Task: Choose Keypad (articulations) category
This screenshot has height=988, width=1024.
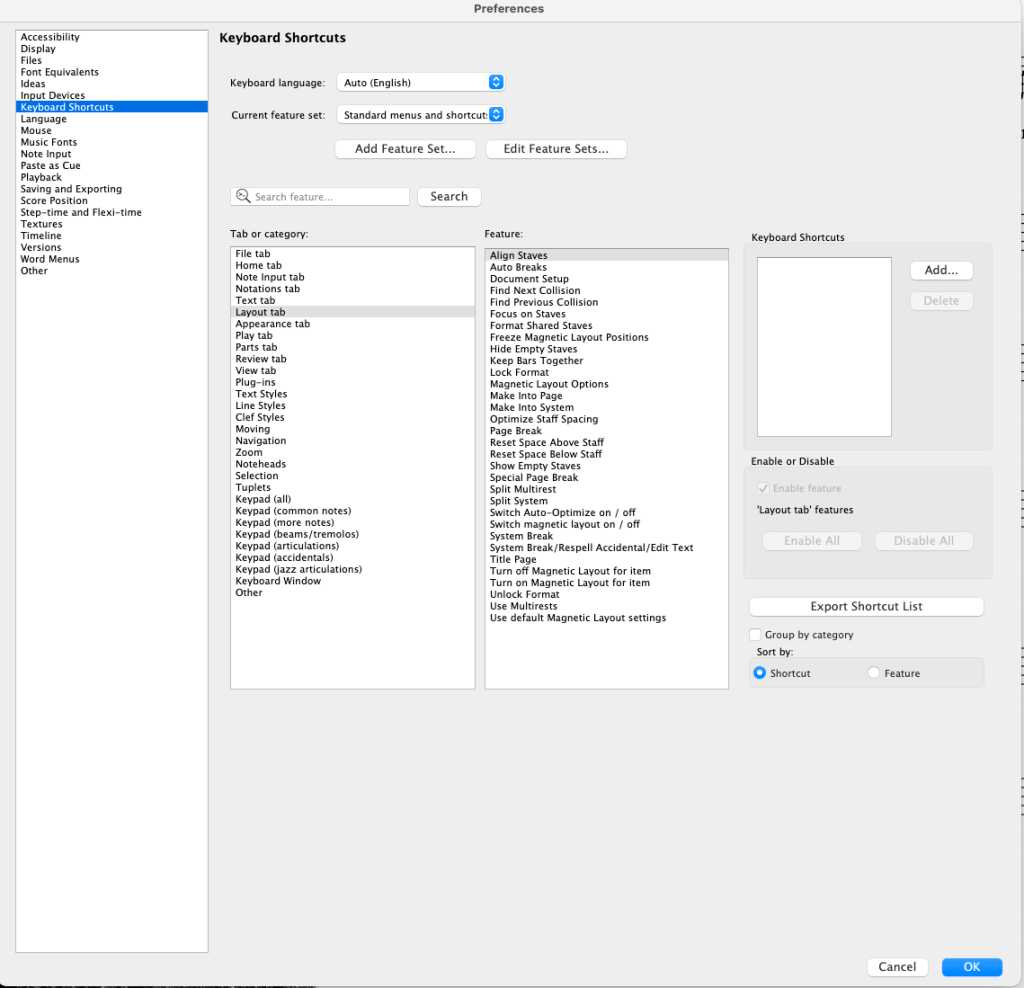Action: pos(287,546)
